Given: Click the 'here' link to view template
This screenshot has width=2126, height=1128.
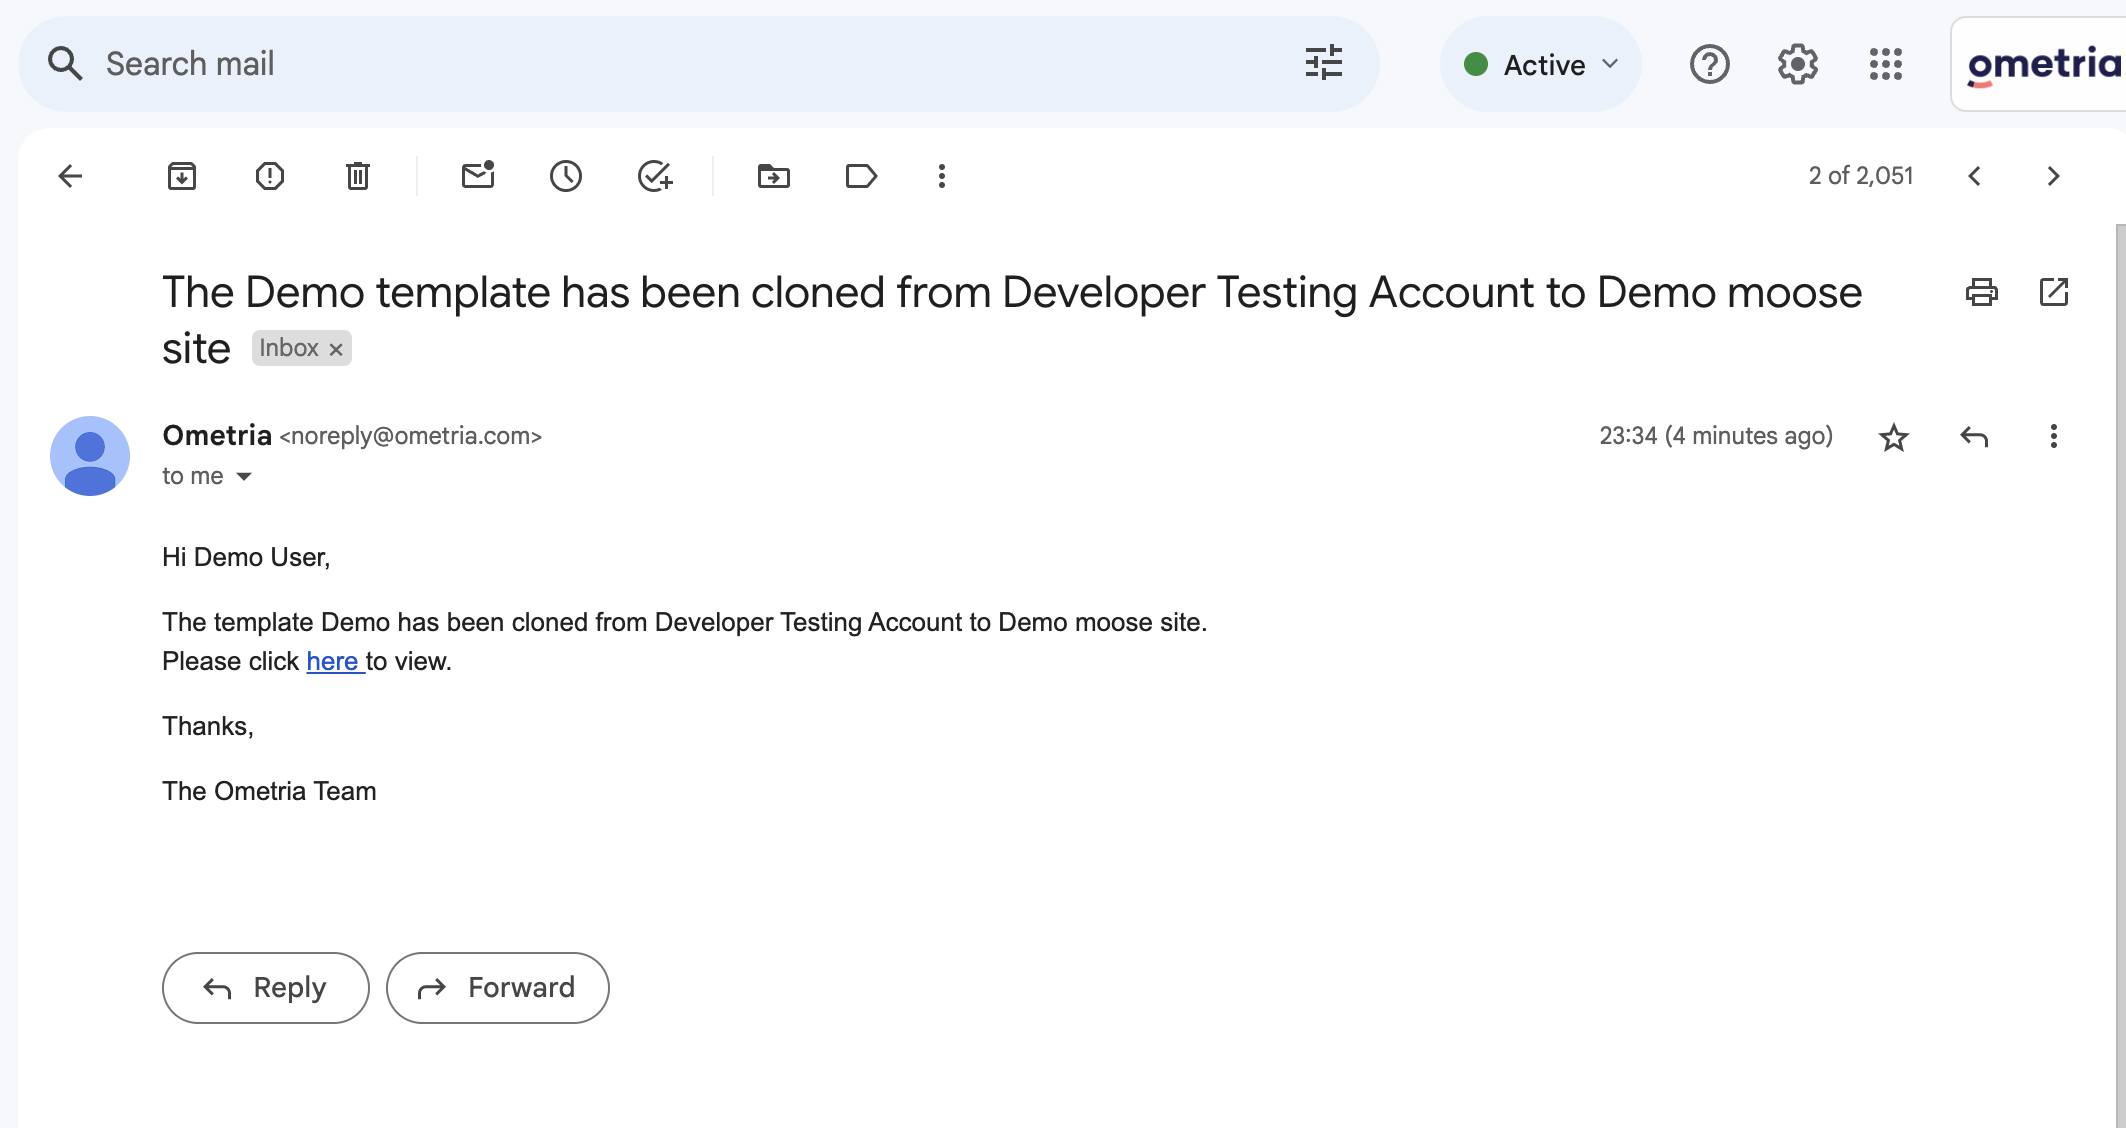Looking at the screenshot, I should click(x=333, y=661).
